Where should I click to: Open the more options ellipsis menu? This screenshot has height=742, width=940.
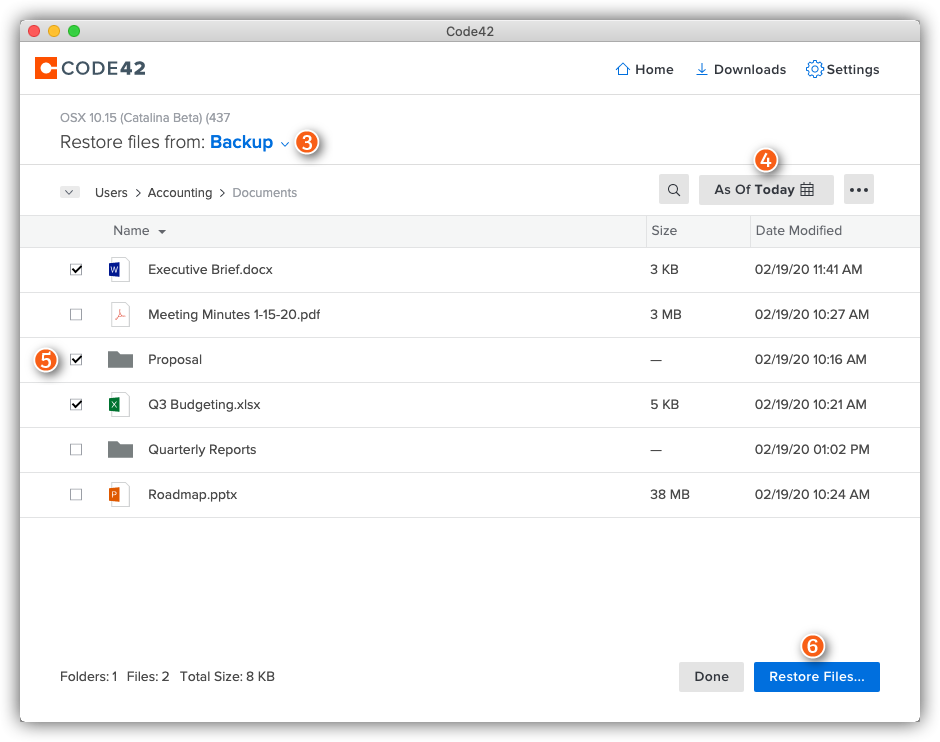coord(858,189)
